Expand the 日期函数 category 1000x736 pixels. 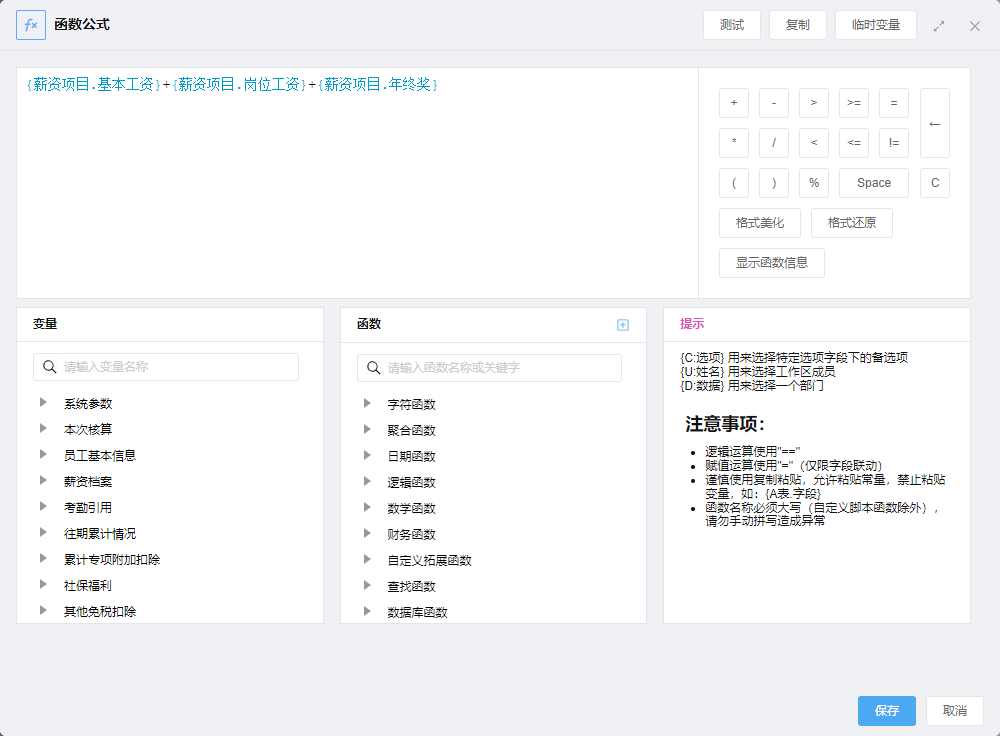tap(367, 455)
